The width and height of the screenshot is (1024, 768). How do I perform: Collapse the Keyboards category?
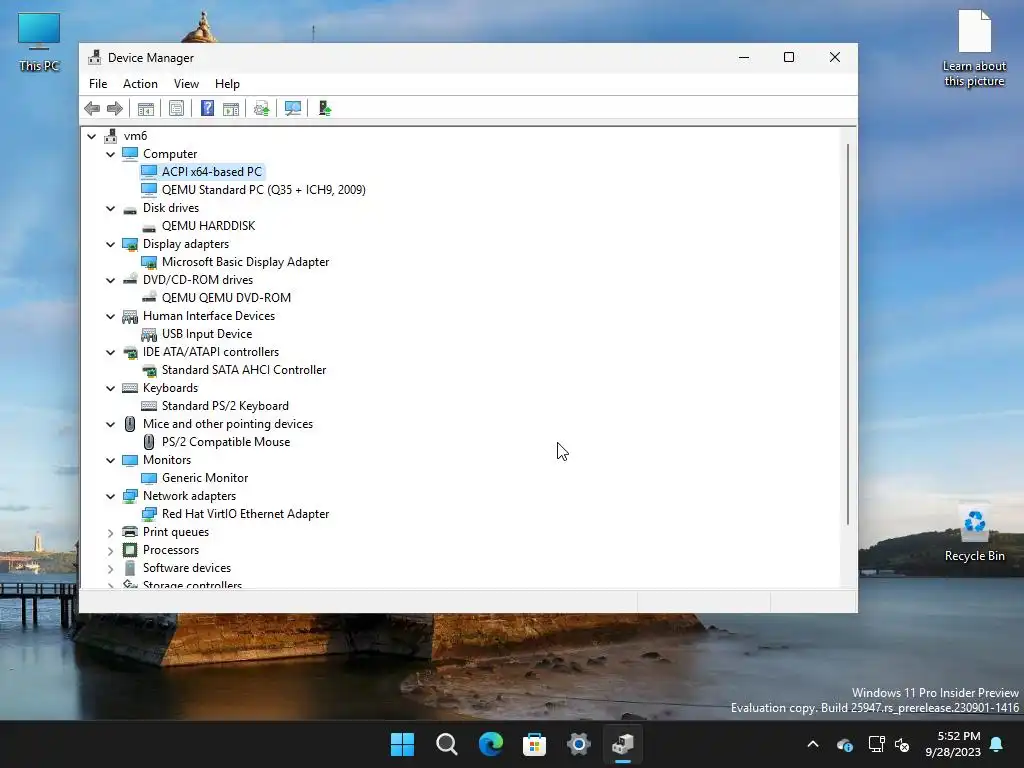pos(110,388)
